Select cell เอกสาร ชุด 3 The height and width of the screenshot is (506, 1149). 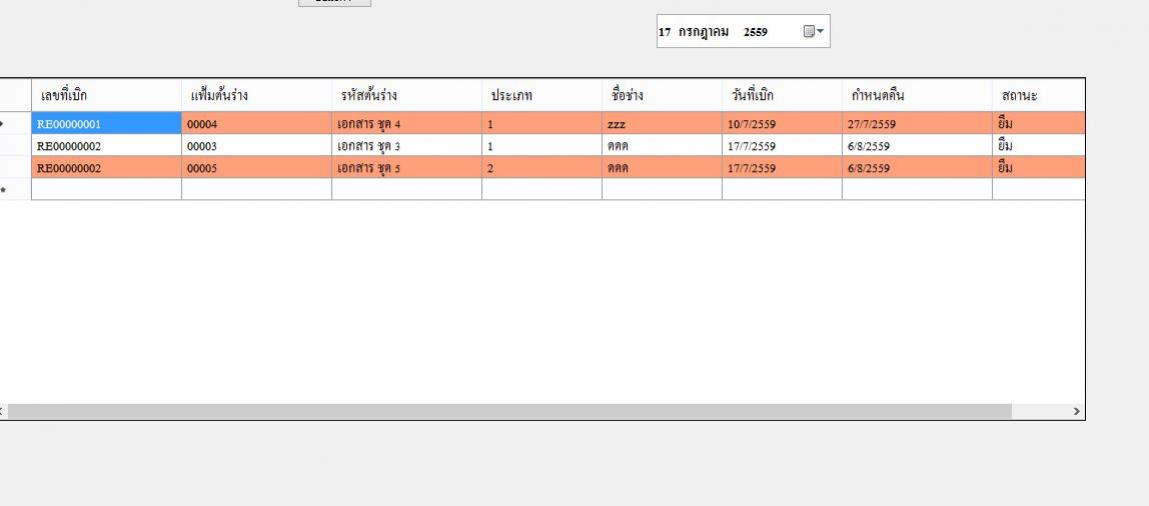(x=407, y=145)
